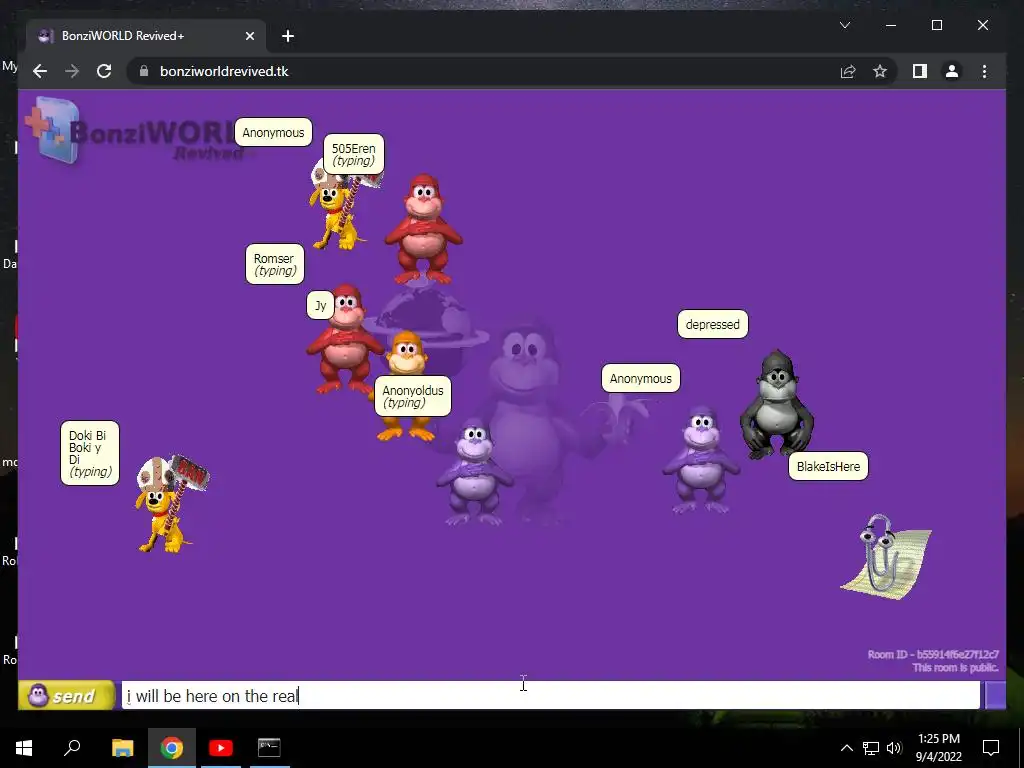The image size is (1024, 768).
Task: Click the gray gorilla BlakeIsHere character
Action: pos(776,405)
